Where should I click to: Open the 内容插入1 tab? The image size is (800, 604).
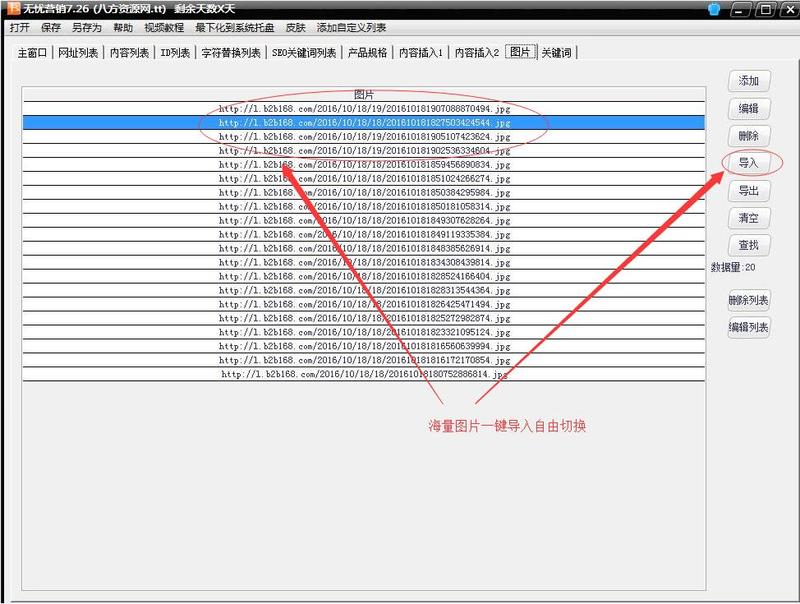[420, 53]
